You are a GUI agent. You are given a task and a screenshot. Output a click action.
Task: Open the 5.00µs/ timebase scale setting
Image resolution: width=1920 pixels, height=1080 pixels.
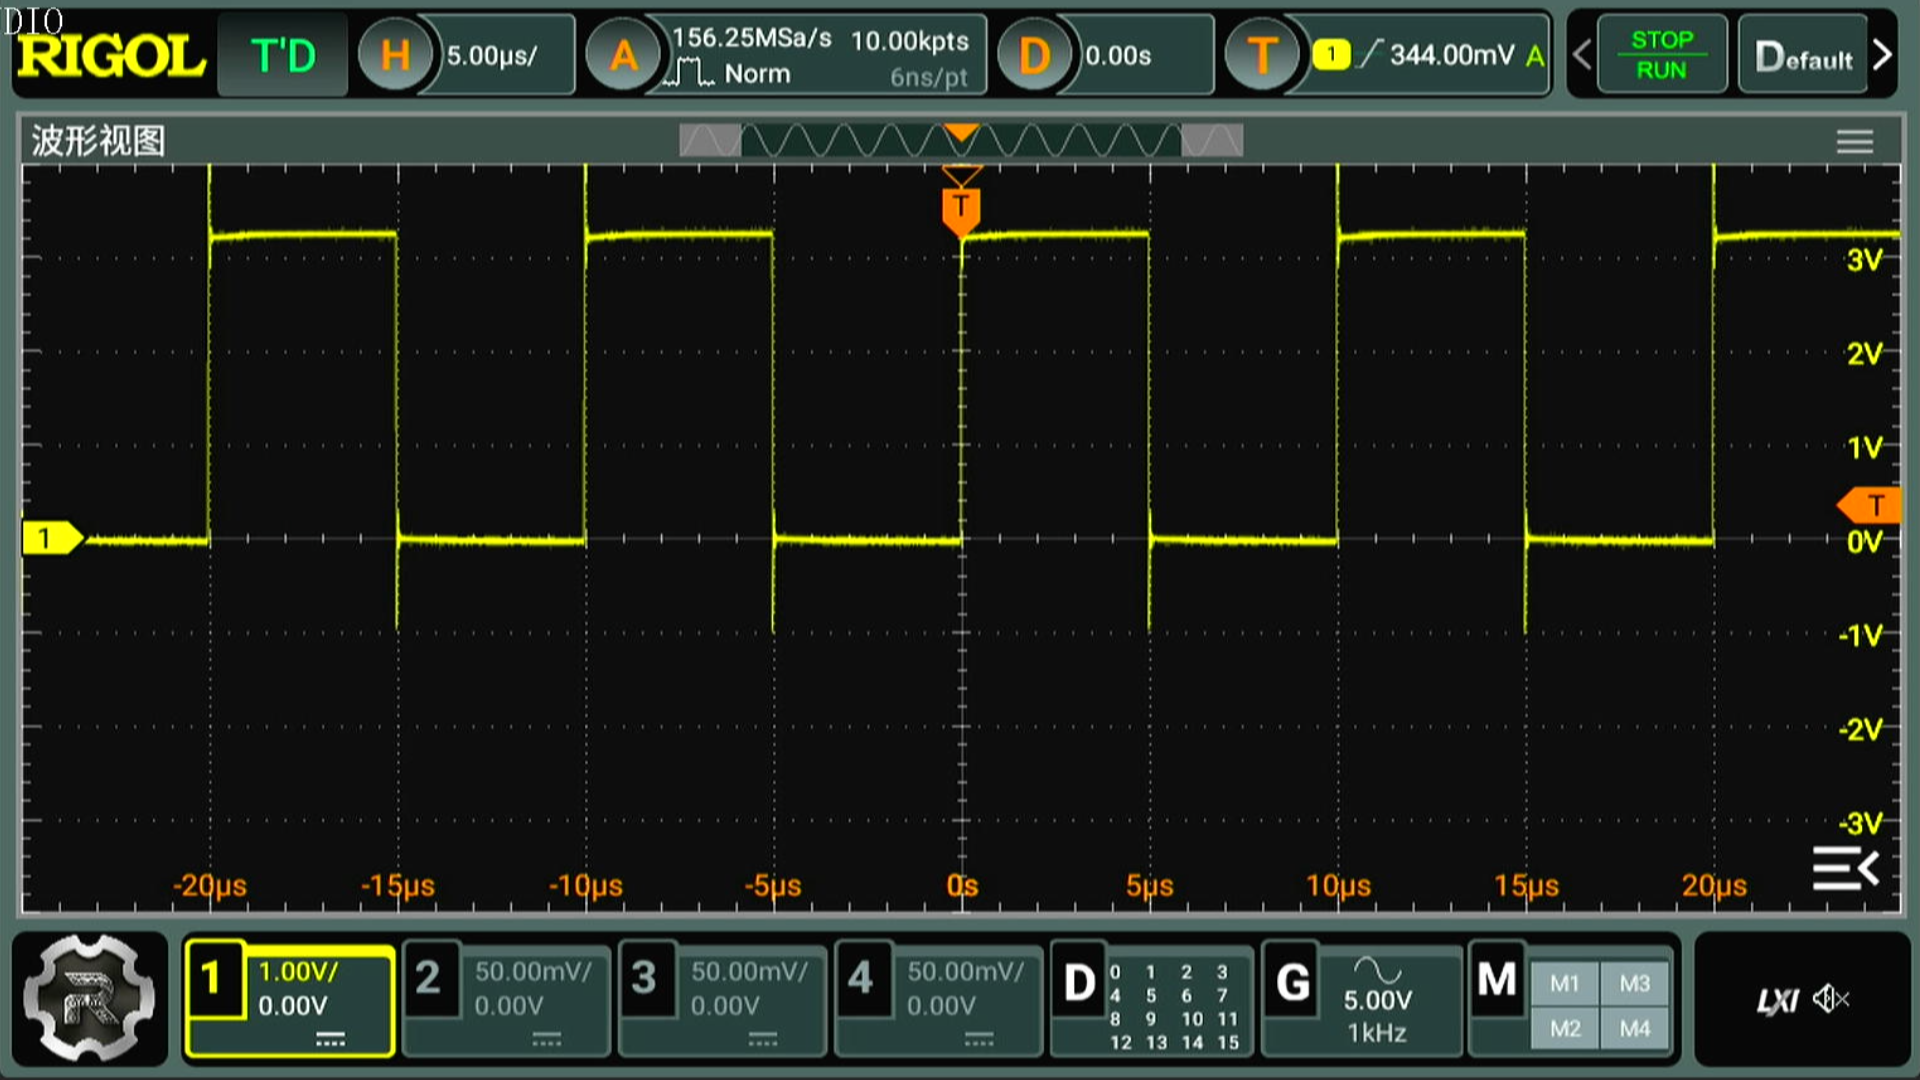coord(492,56)
